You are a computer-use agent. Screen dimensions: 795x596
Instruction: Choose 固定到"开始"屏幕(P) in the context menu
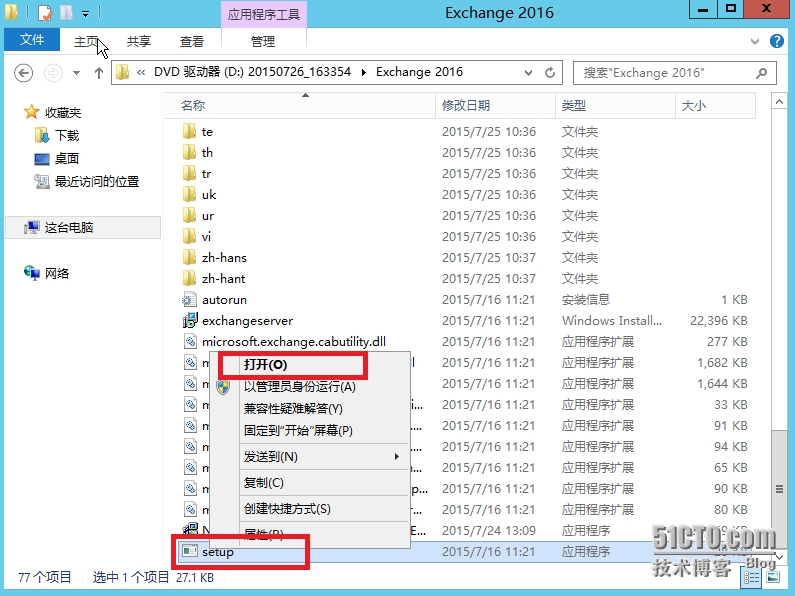(310, 431)
